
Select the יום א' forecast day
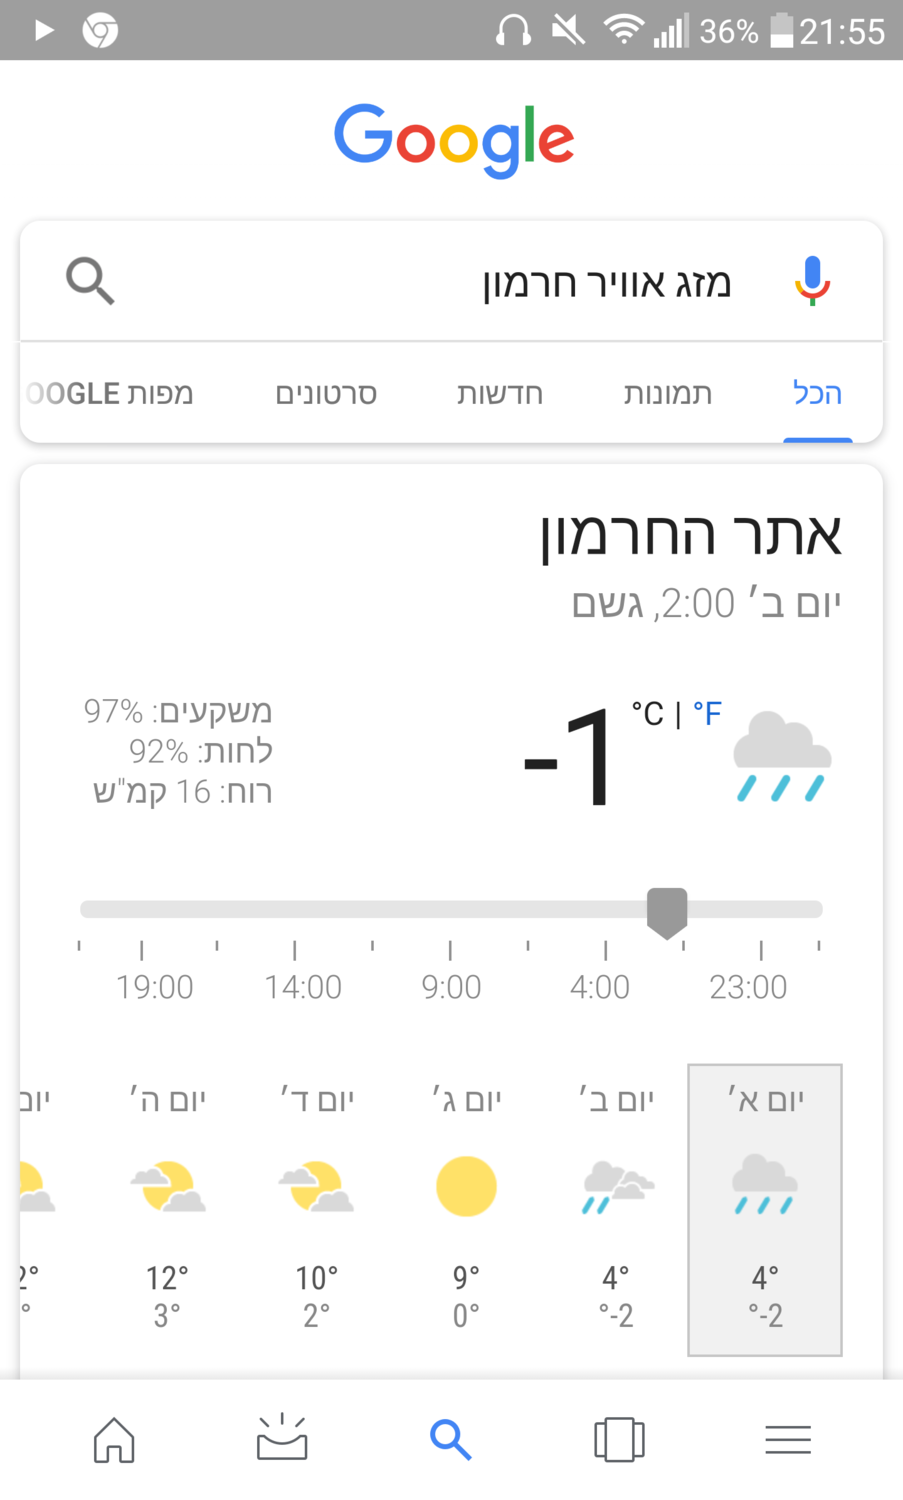point(765,1210)
